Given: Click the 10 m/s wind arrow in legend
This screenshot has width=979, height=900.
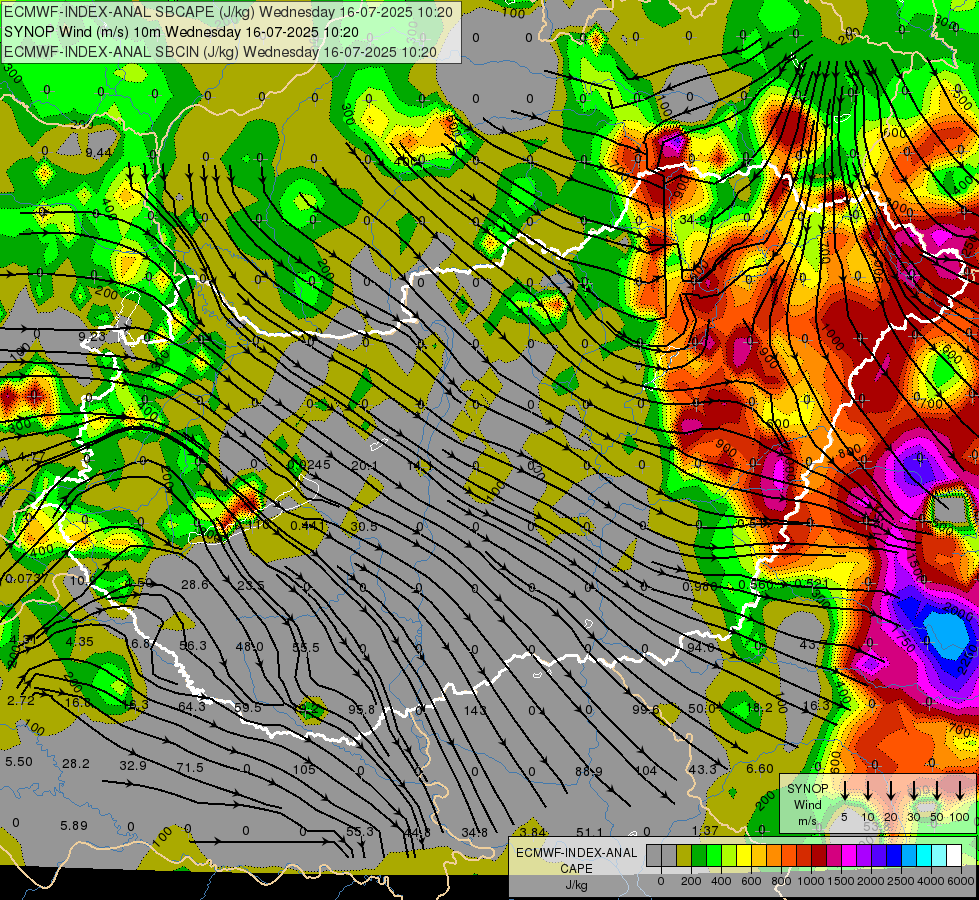Looking at the screenshot, I should click(x=868, y=790).
